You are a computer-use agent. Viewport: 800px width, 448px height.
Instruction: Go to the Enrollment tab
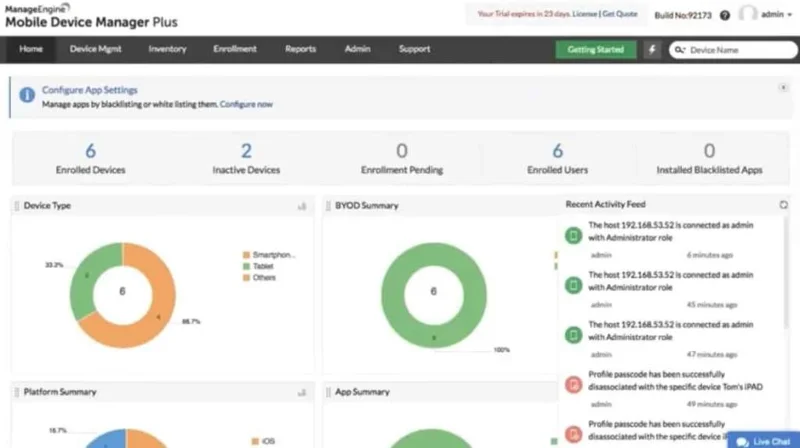[235, 49]
